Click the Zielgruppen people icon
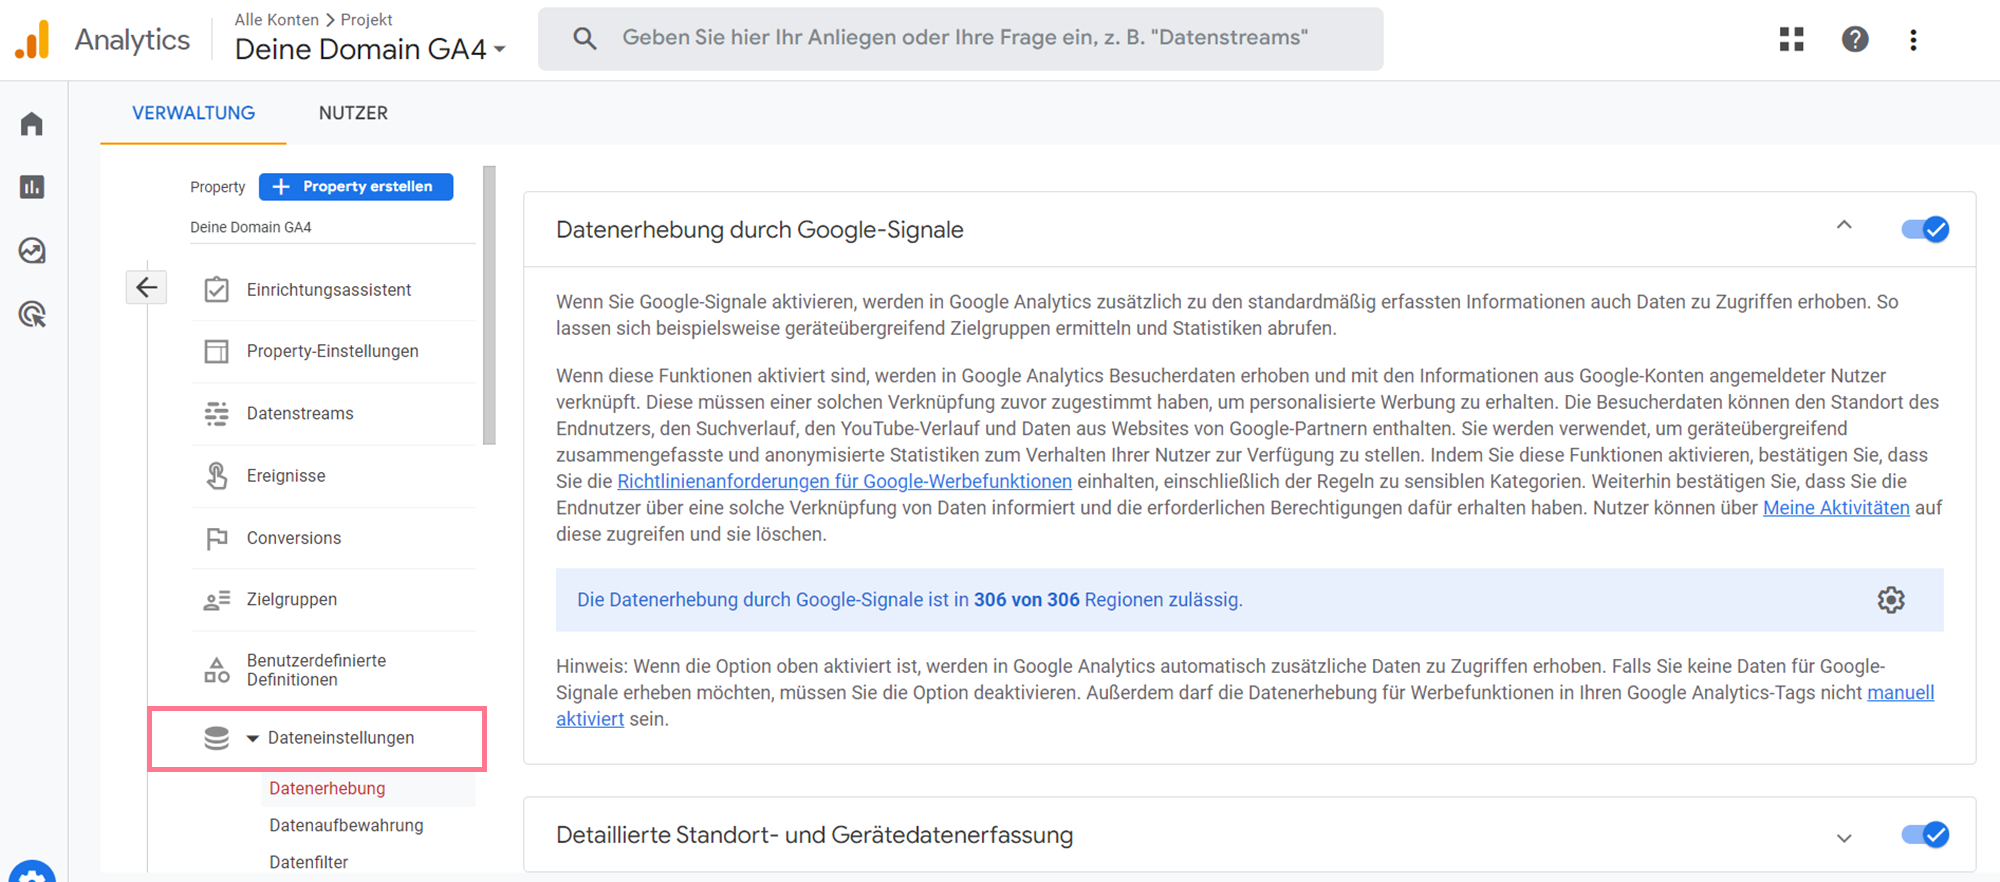Viewport: 2000px width, 882px height. click(x=217, y=600)
